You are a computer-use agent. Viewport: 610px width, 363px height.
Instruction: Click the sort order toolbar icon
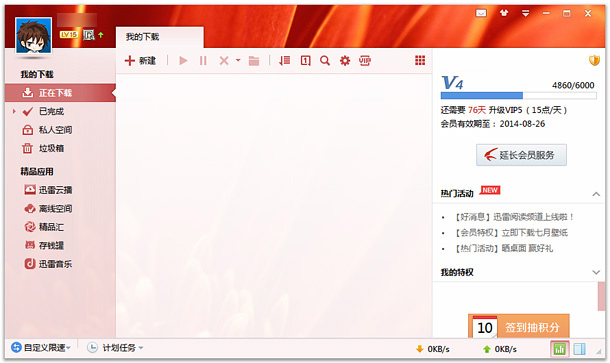tap(284, 61)
